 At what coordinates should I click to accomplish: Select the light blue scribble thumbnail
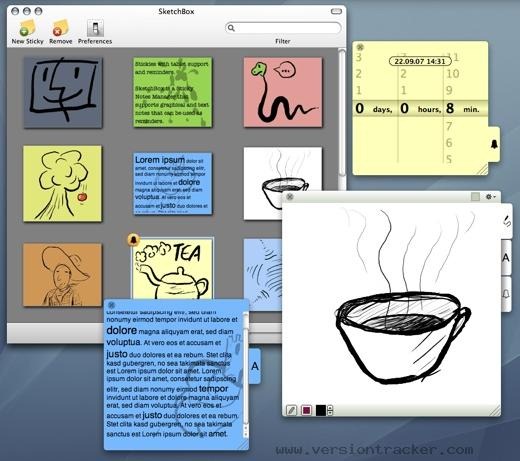[x=263, y=275]
